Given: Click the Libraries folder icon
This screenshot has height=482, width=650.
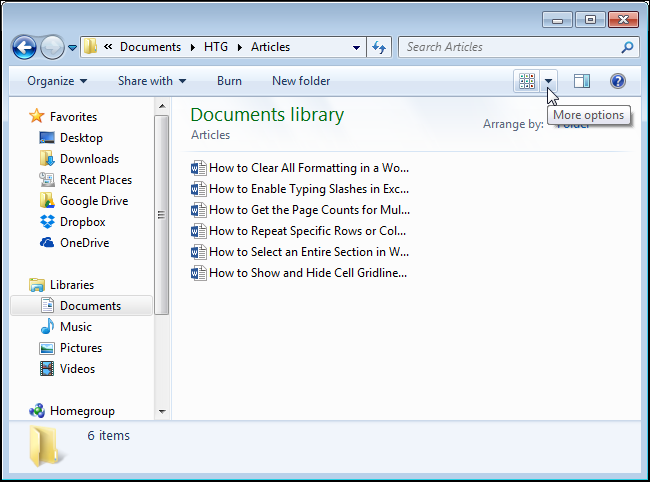Looking at the screenshot, I should 37,285.
